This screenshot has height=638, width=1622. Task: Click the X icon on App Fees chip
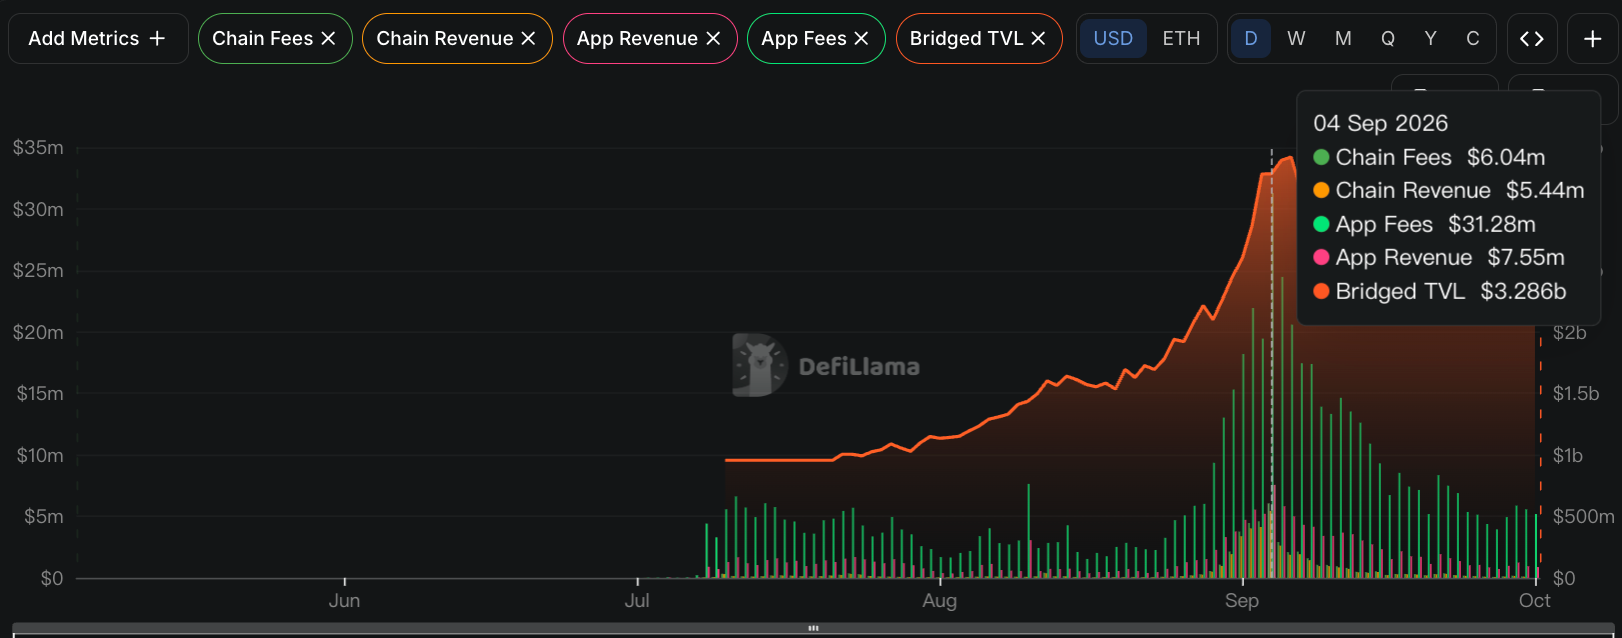pos(861,38)
